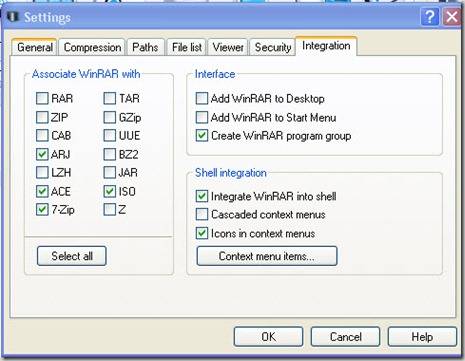The image size is (465, 361).
Task: Click the Select all button
Action: tap(72, 256)
